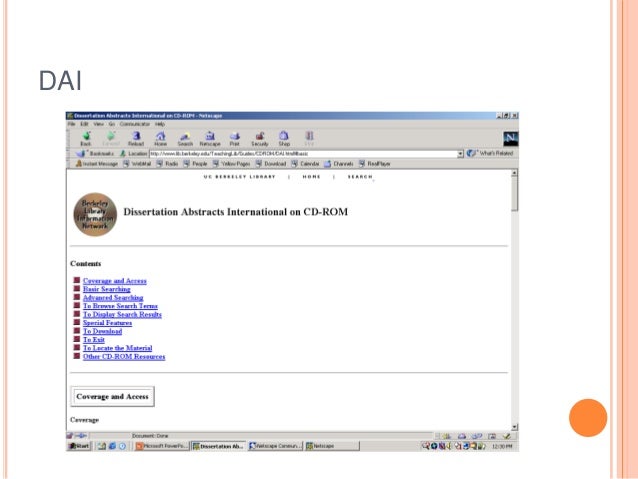Open the Go menu
This screenshot has height=479, width=638.
(111, 124)
